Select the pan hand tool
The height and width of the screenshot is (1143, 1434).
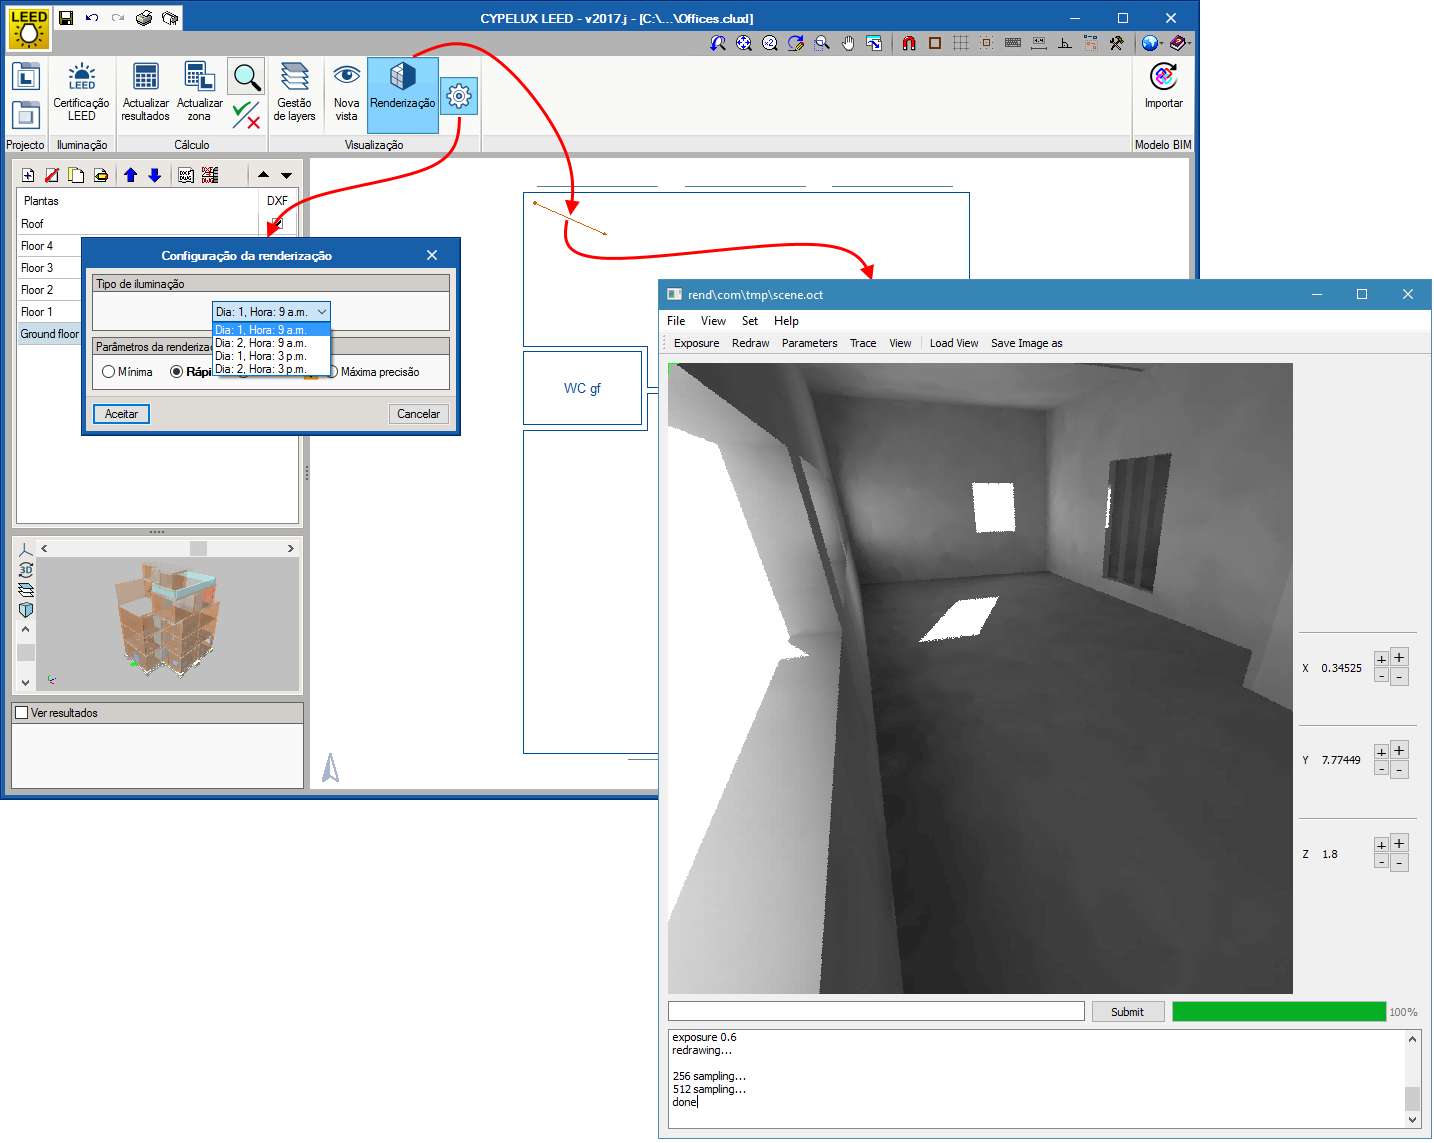coord(848,43)
